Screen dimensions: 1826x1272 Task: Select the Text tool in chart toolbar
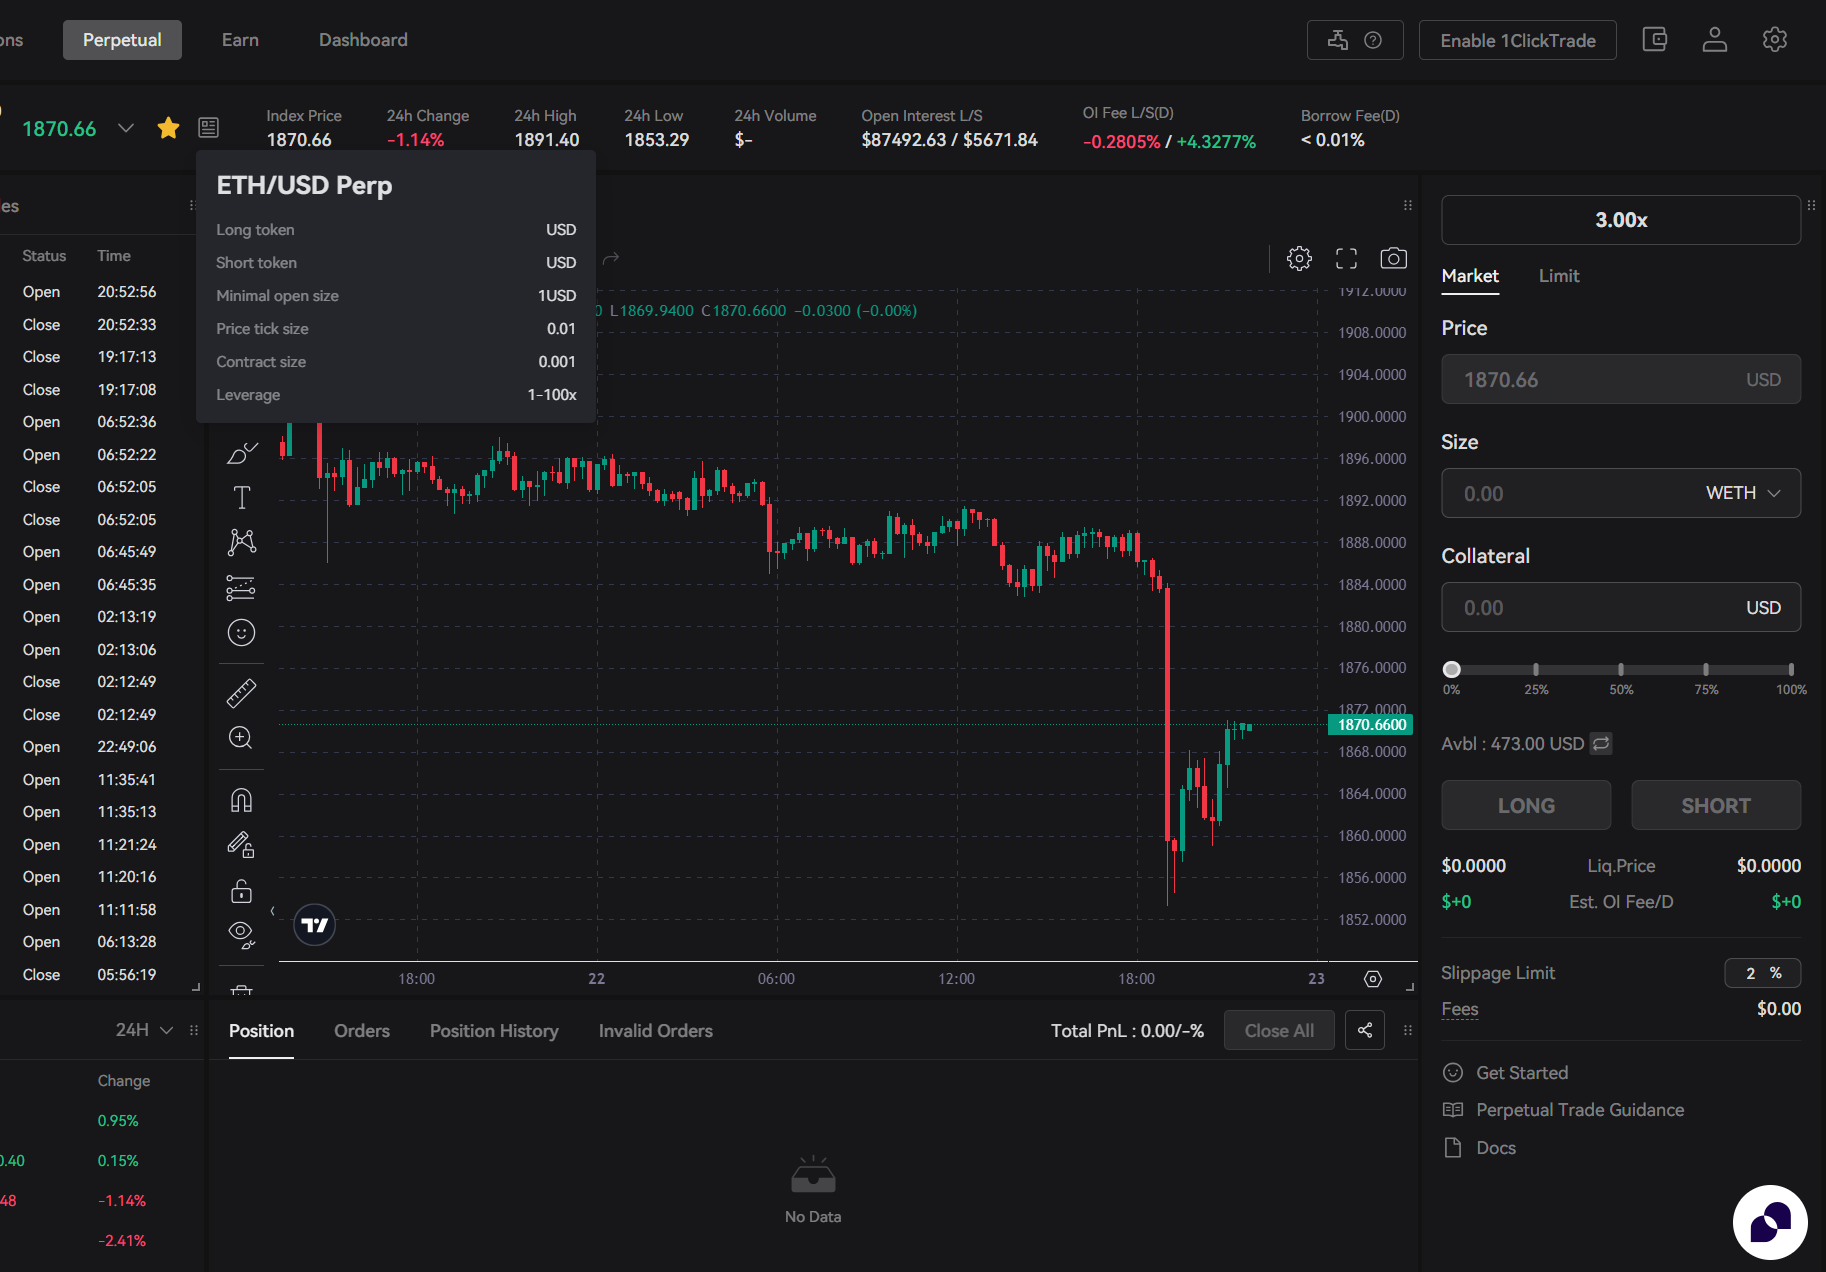click(x=242, y=497)
